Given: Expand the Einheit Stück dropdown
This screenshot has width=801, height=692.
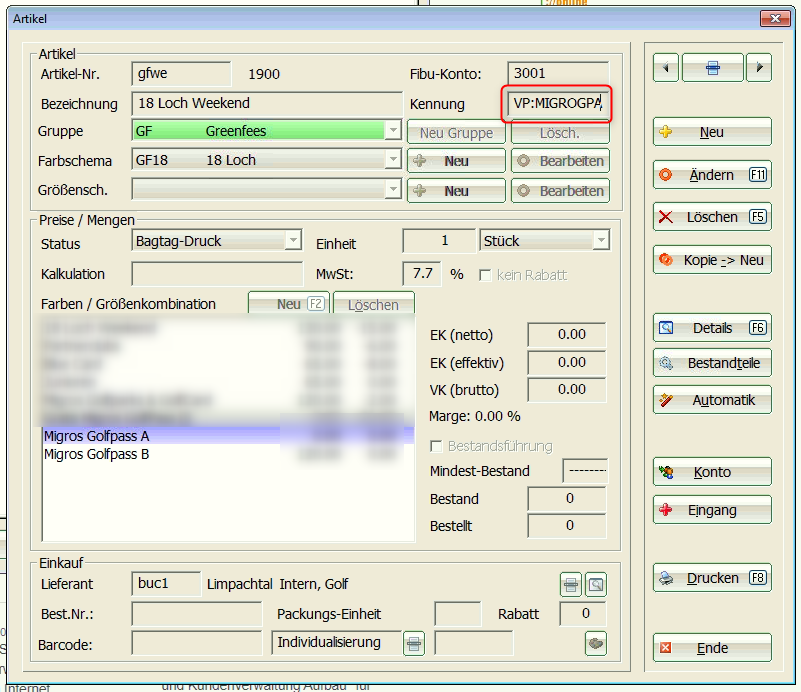Looking at the screenshot, I should (x=600, y=241).
